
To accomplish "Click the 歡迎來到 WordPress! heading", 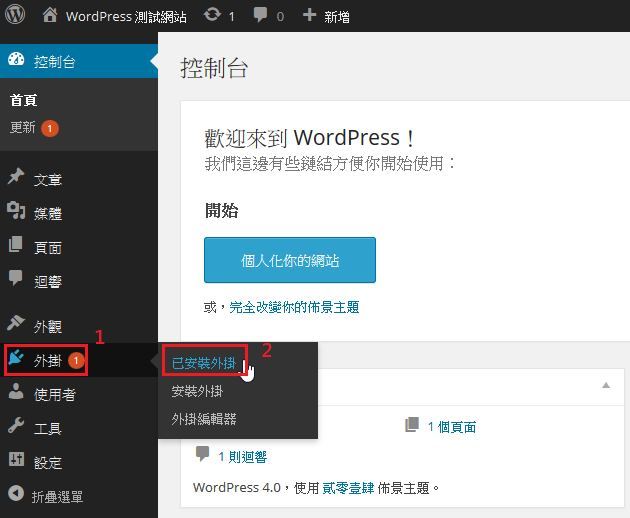I will (309, 138).
